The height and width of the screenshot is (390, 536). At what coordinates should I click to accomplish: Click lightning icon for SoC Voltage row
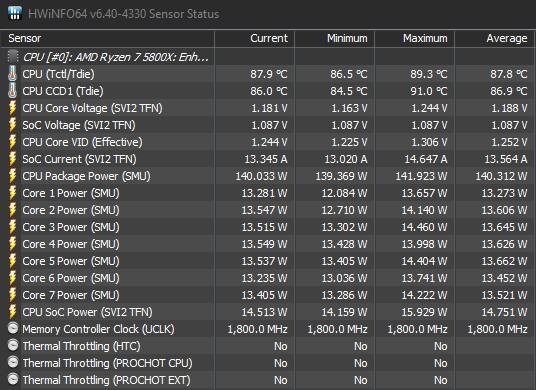13,125
